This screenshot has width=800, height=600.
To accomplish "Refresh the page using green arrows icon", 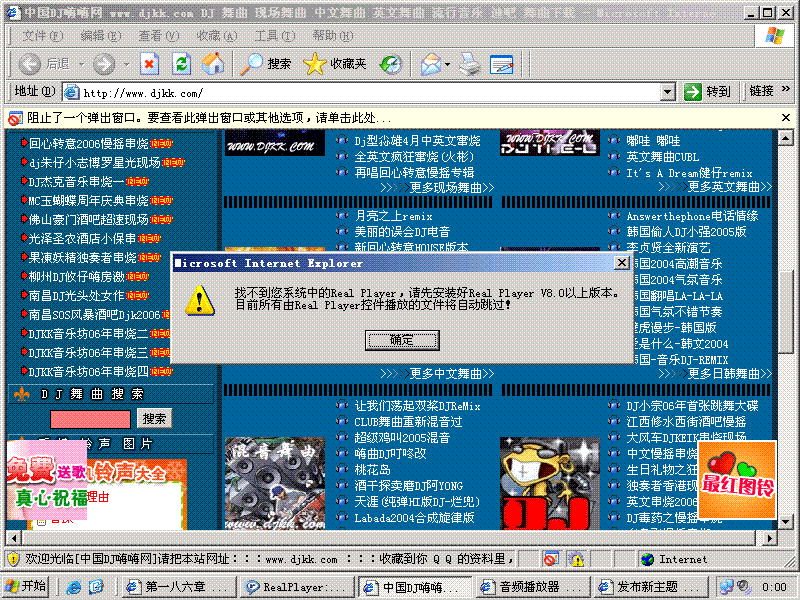I will click(181, 64).
